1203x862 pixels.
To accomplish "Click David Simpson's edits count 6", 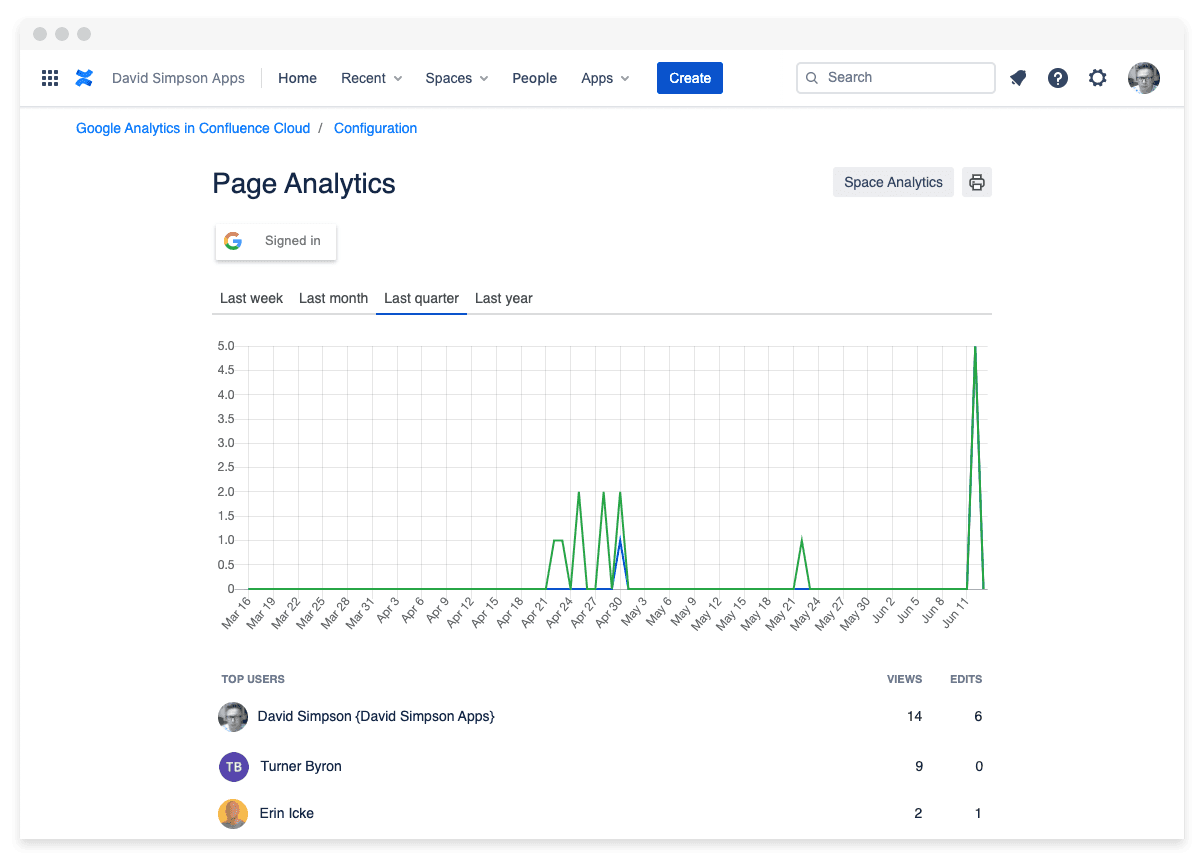I will tap(978, 716).
